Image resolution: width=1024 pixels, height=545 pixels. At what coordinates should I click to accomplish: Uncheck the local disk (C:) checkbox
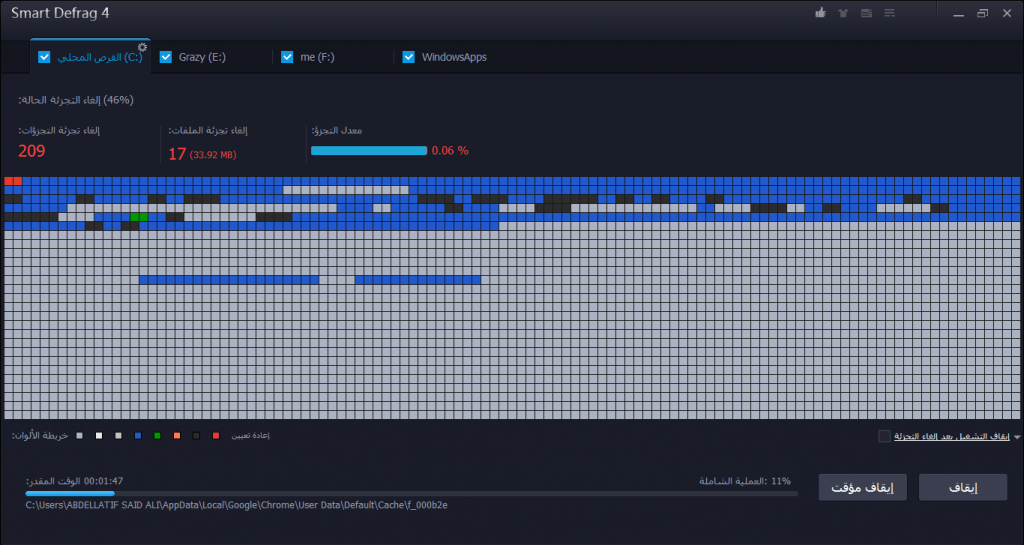pyautogui.click(x=44, y=57)
